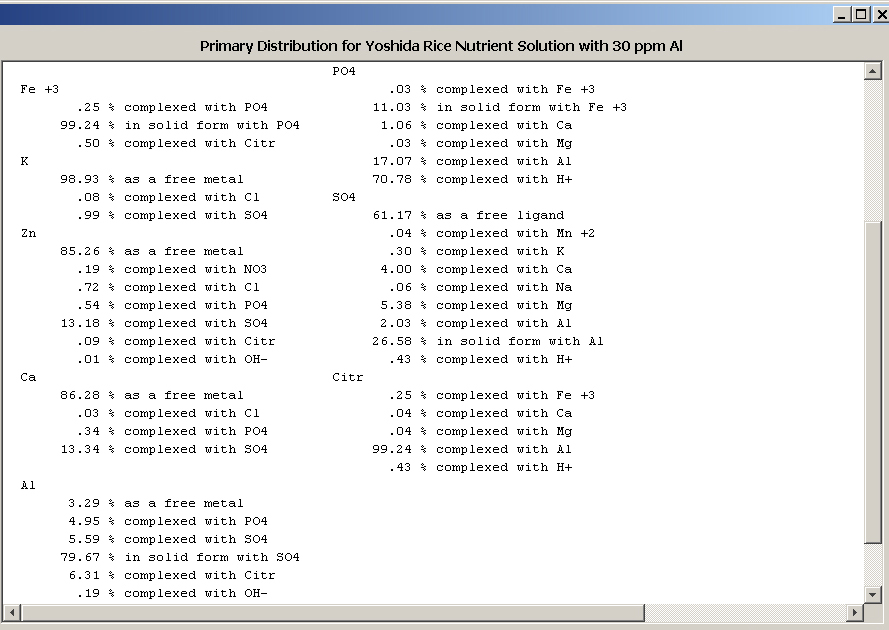Select the row '.04 % complexed with Mn +2'
The image size is (889, 630).
point(492,233)
